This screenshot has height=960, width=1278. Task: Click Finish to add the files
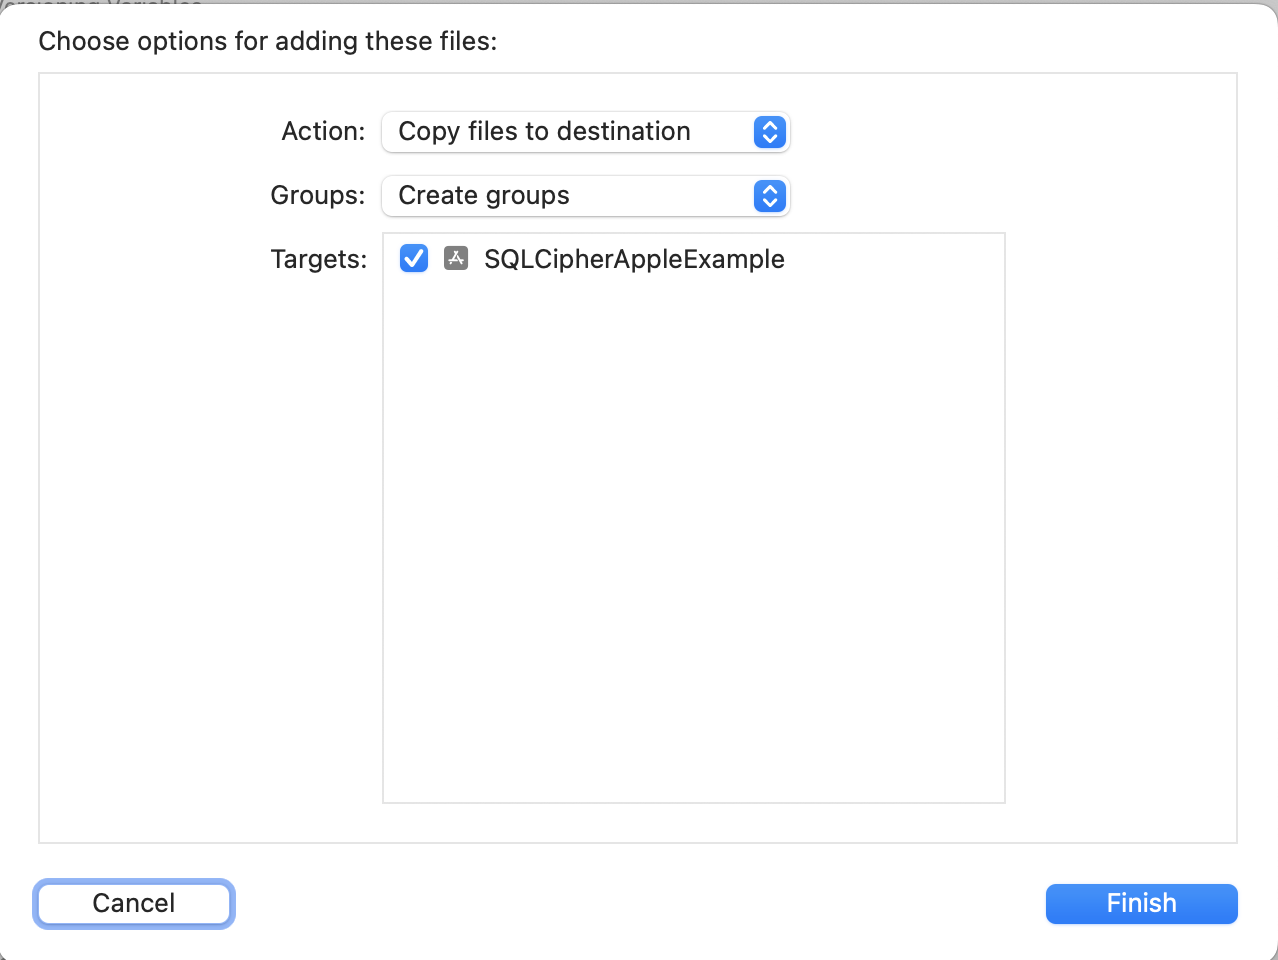[x=1142, y=904]
